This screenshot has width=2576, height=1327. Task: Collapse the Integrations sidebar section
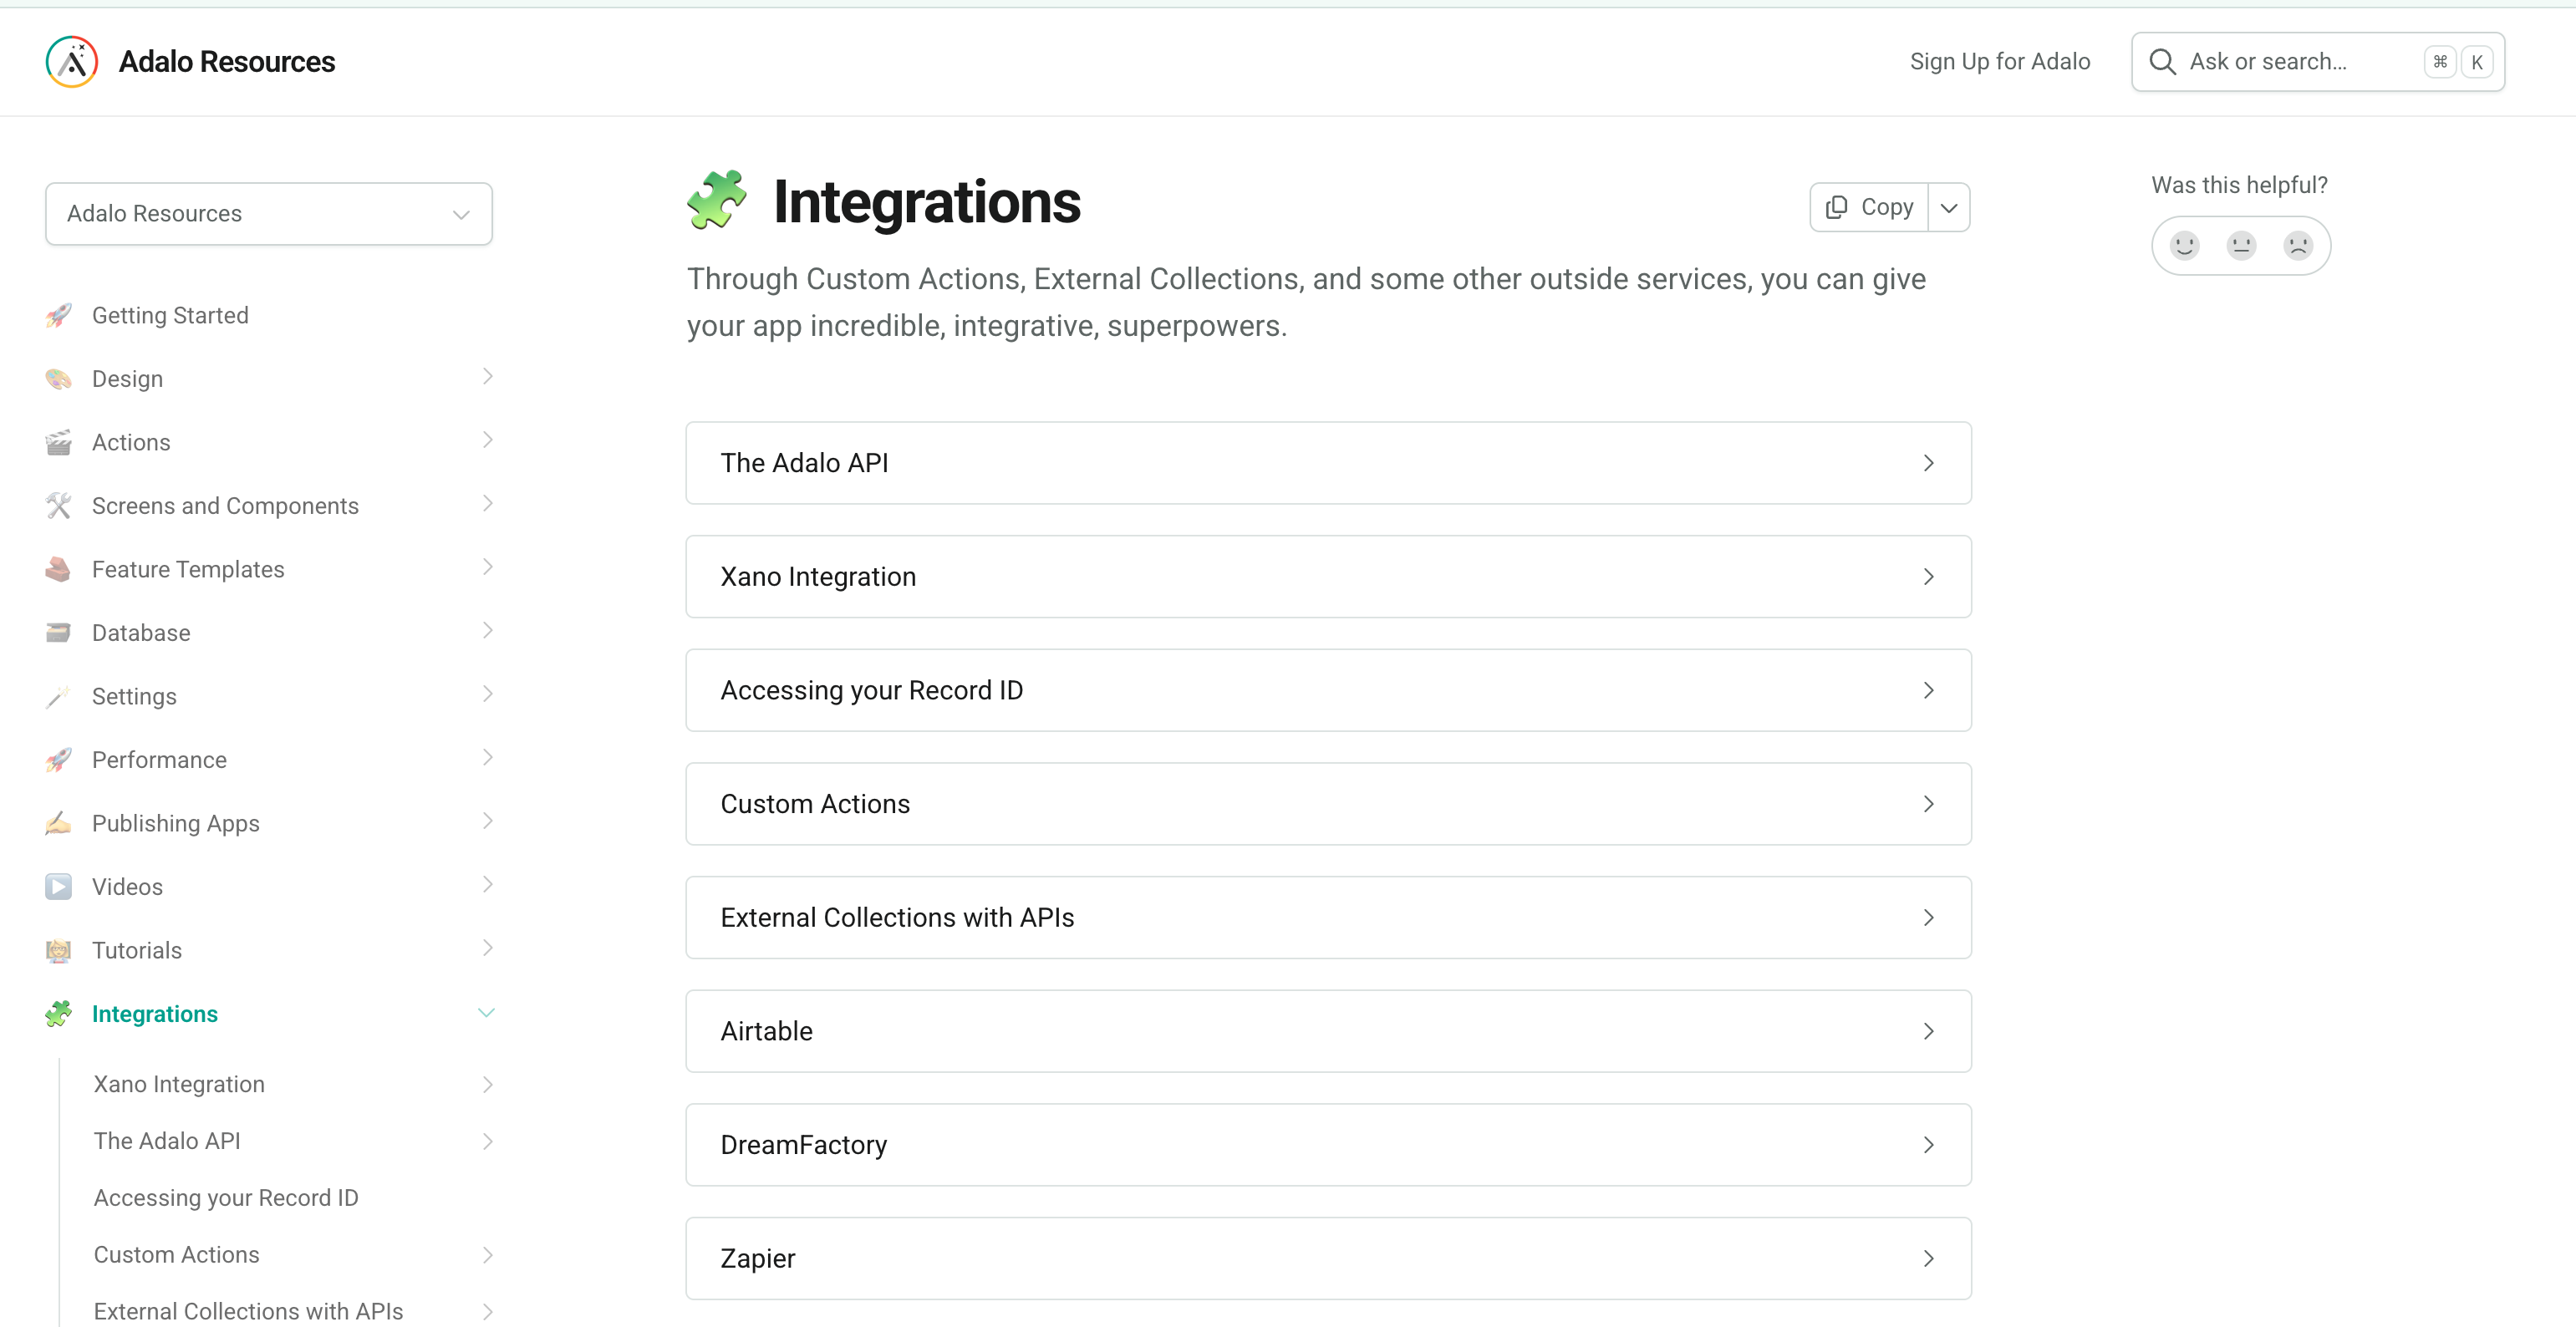coord(487,1012)
